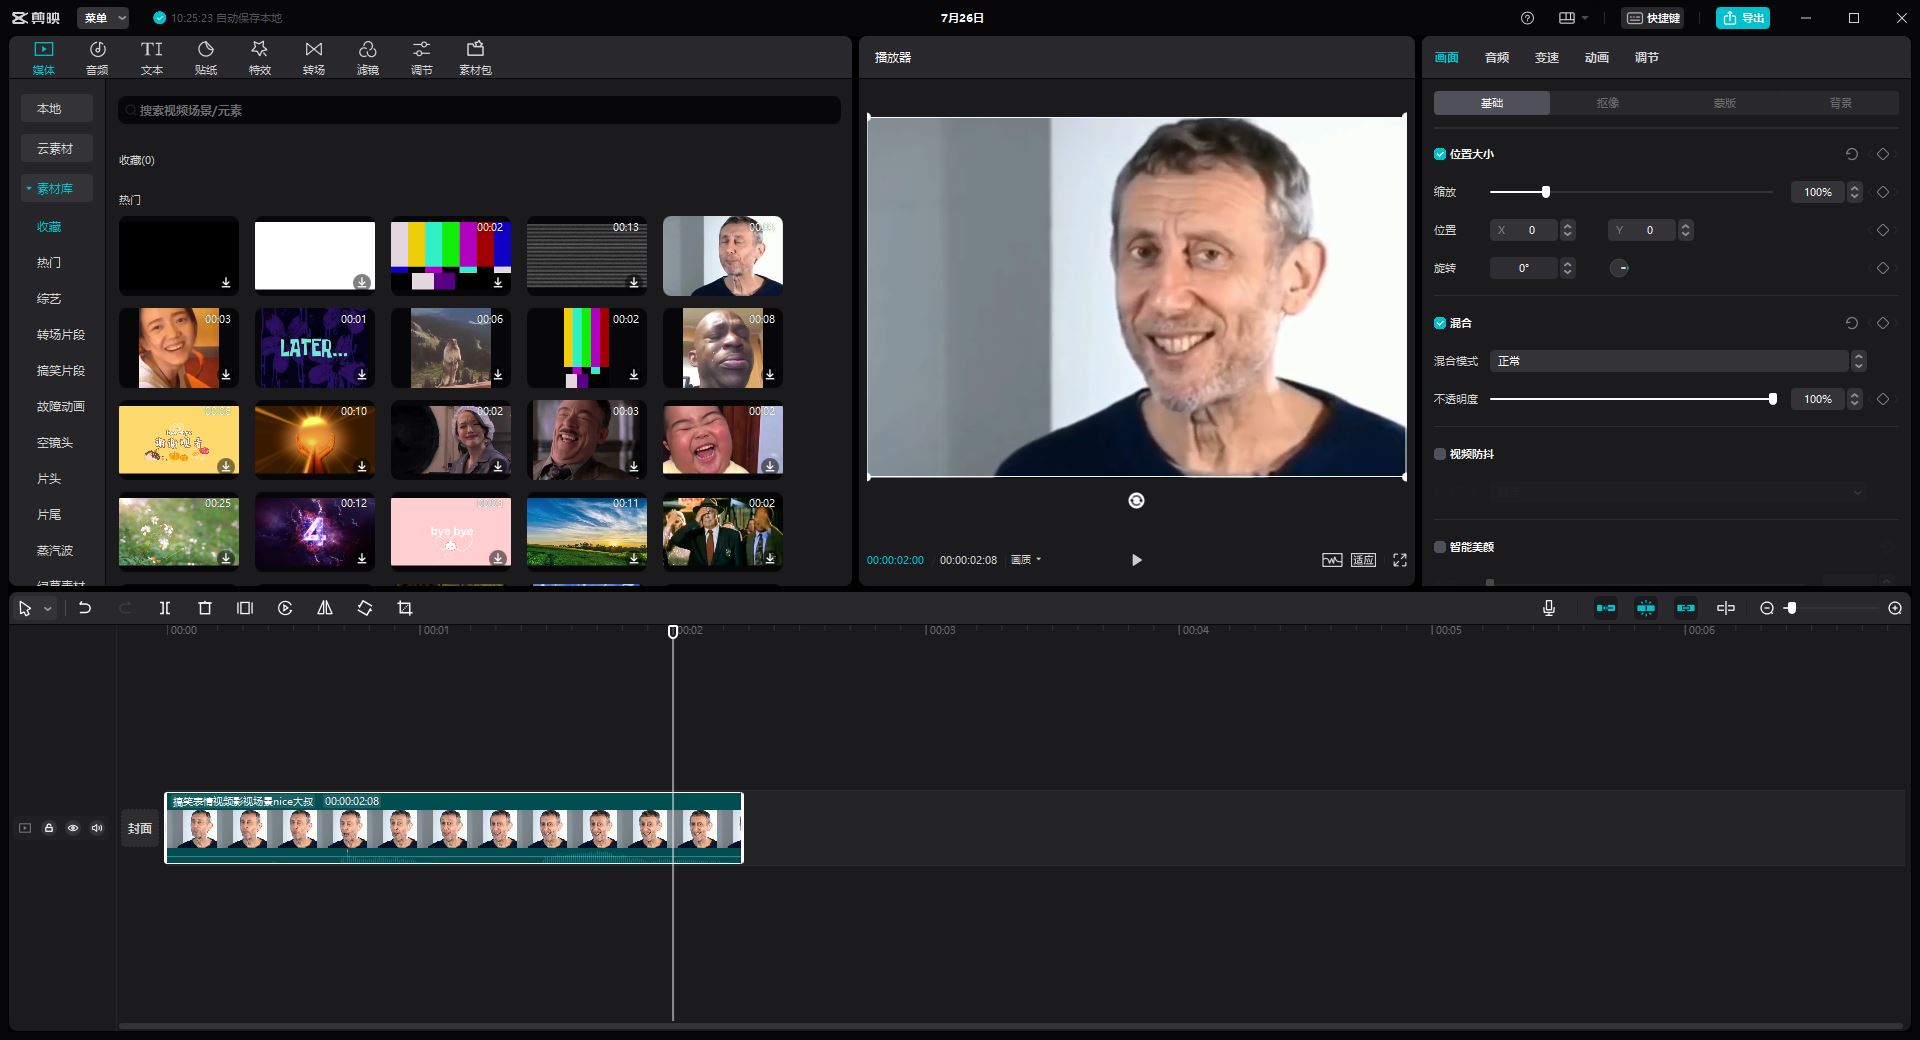This screenshot has height=1040, width=1920.
Task: Open the 转场 (Transitions) panel
Action: point(313,56)
